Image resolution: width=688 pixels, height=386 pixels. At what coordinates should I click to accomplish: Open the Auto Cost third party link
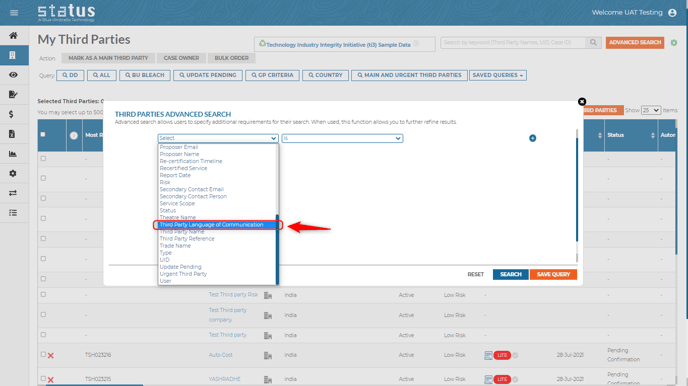(x=221, y=355)
